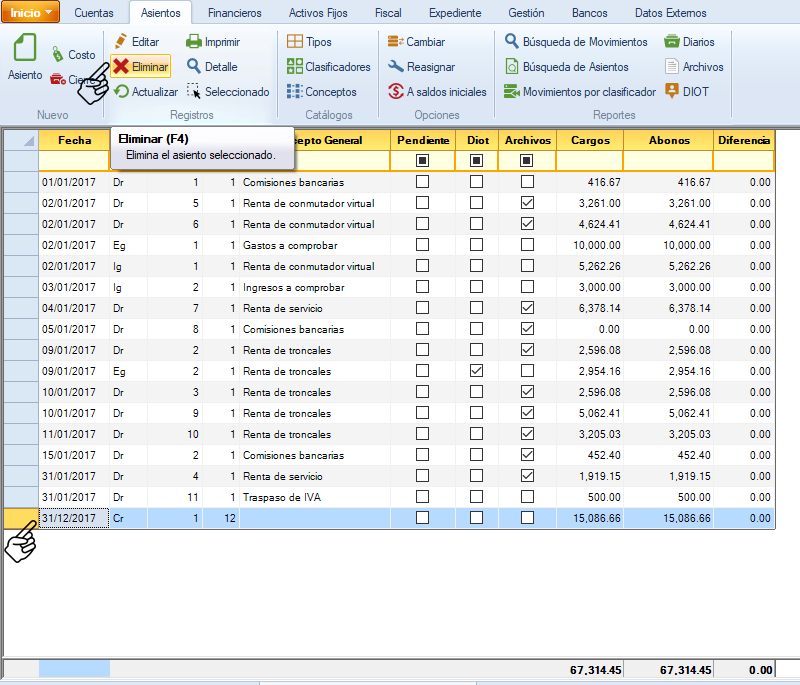This screenshot has height=685, width=800.
Task: Click the Imprimir printer icon
Action: coord(194,42)
